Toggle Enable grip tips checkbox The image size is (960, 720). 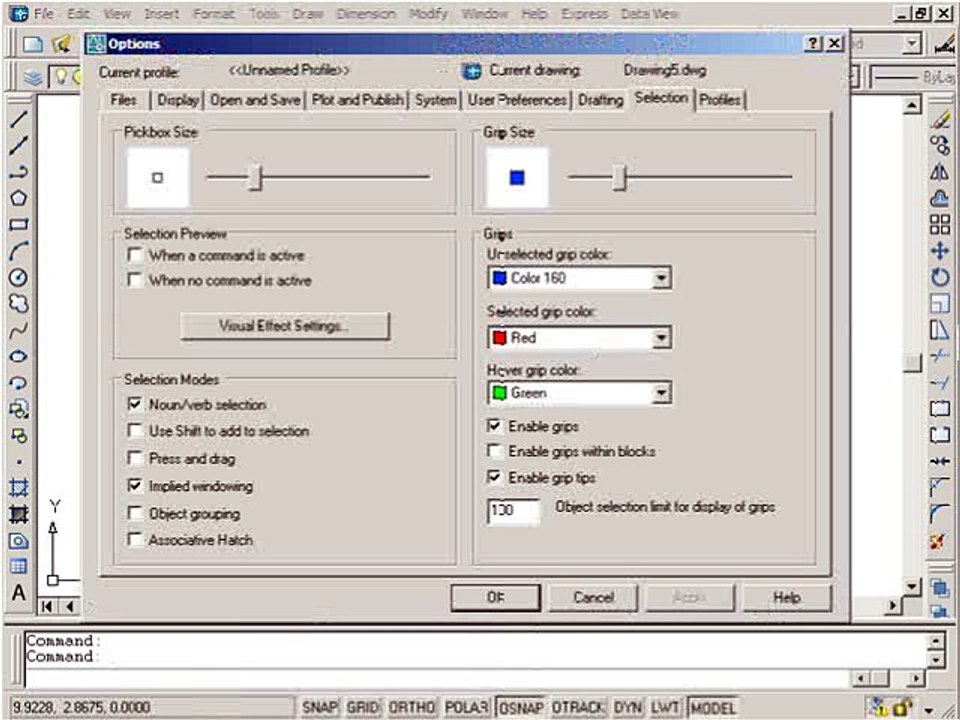[x=494, y=477]
